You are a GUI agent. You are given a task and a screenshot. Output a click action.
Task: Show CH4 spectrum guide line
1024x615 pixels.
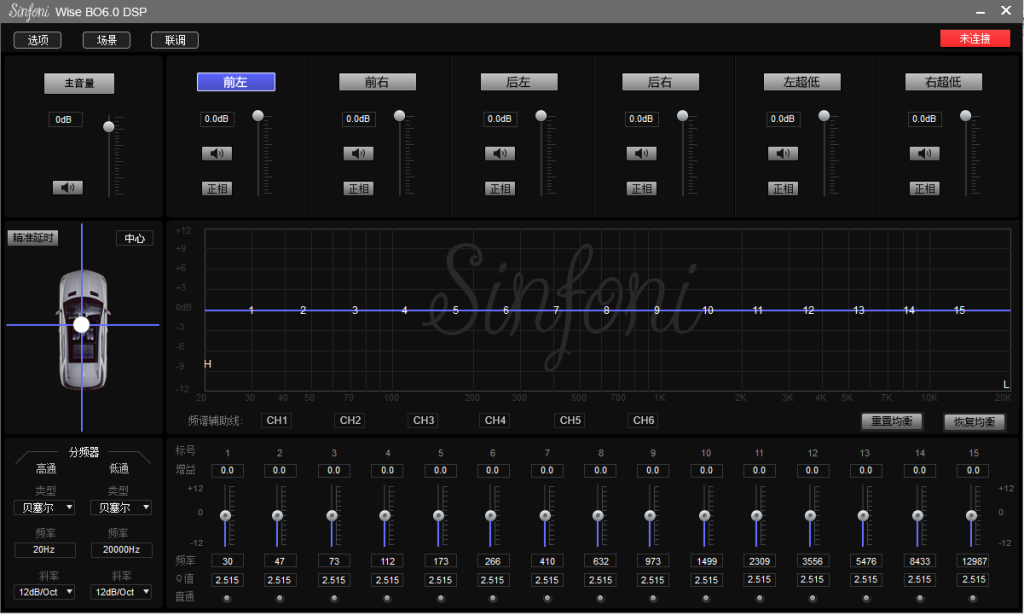[x=495, y=420]
